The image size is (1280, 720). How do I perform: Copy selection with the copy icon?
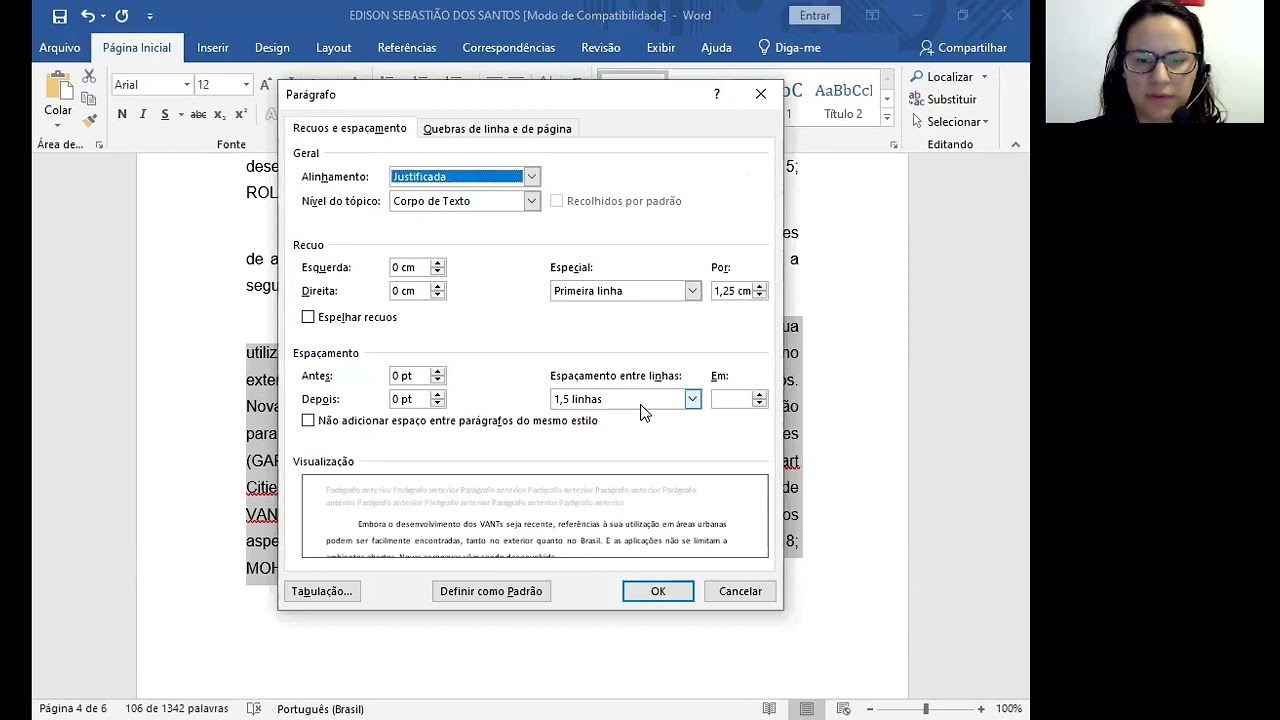click(x=89, y=98)
